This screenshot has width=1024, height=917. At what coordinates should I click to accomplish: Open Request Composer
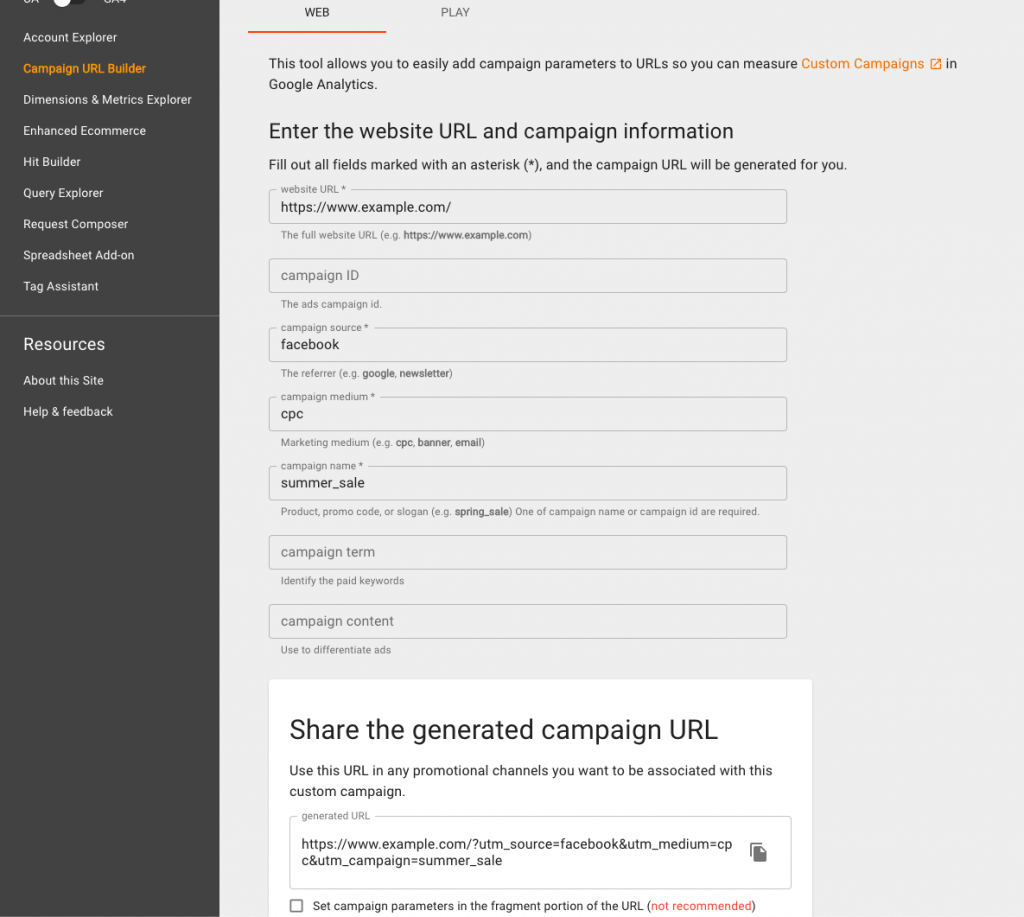(x=75, y=224)
